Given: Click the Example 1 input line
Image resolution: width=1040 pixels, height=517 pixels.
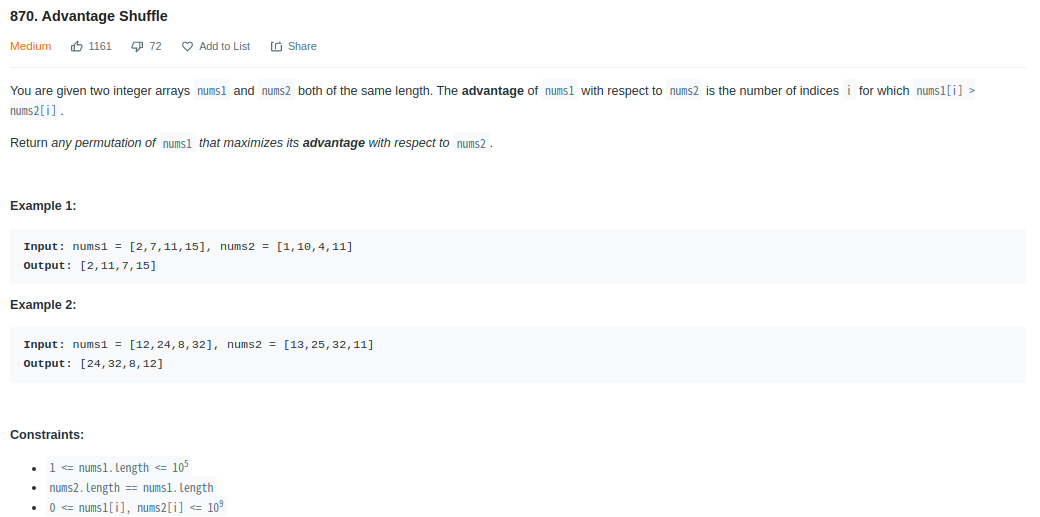Looking at the screenshot, I should point(188,247).
